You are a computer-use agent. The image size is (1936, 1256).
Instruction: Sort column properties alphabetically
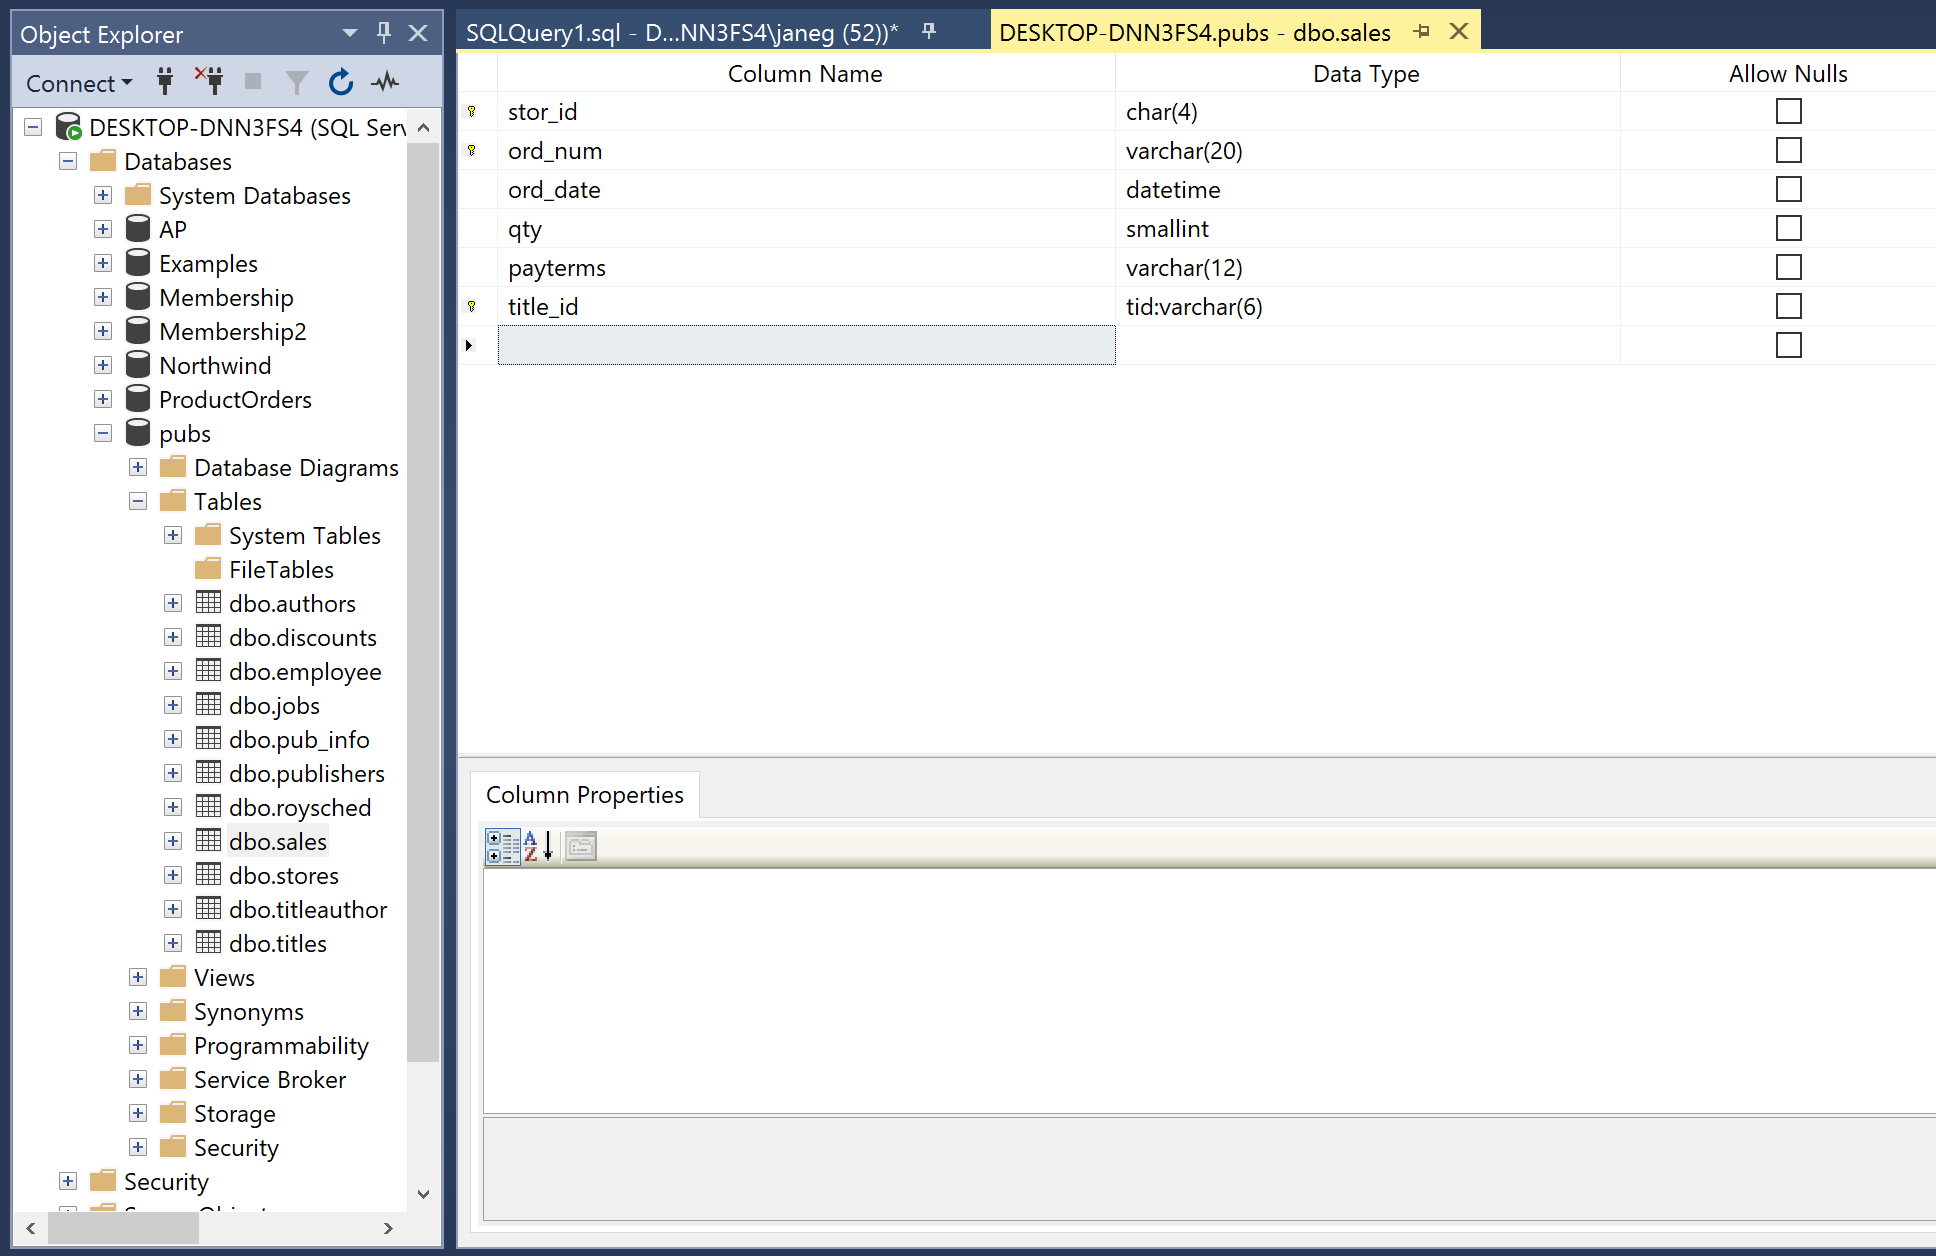(538, 847)
